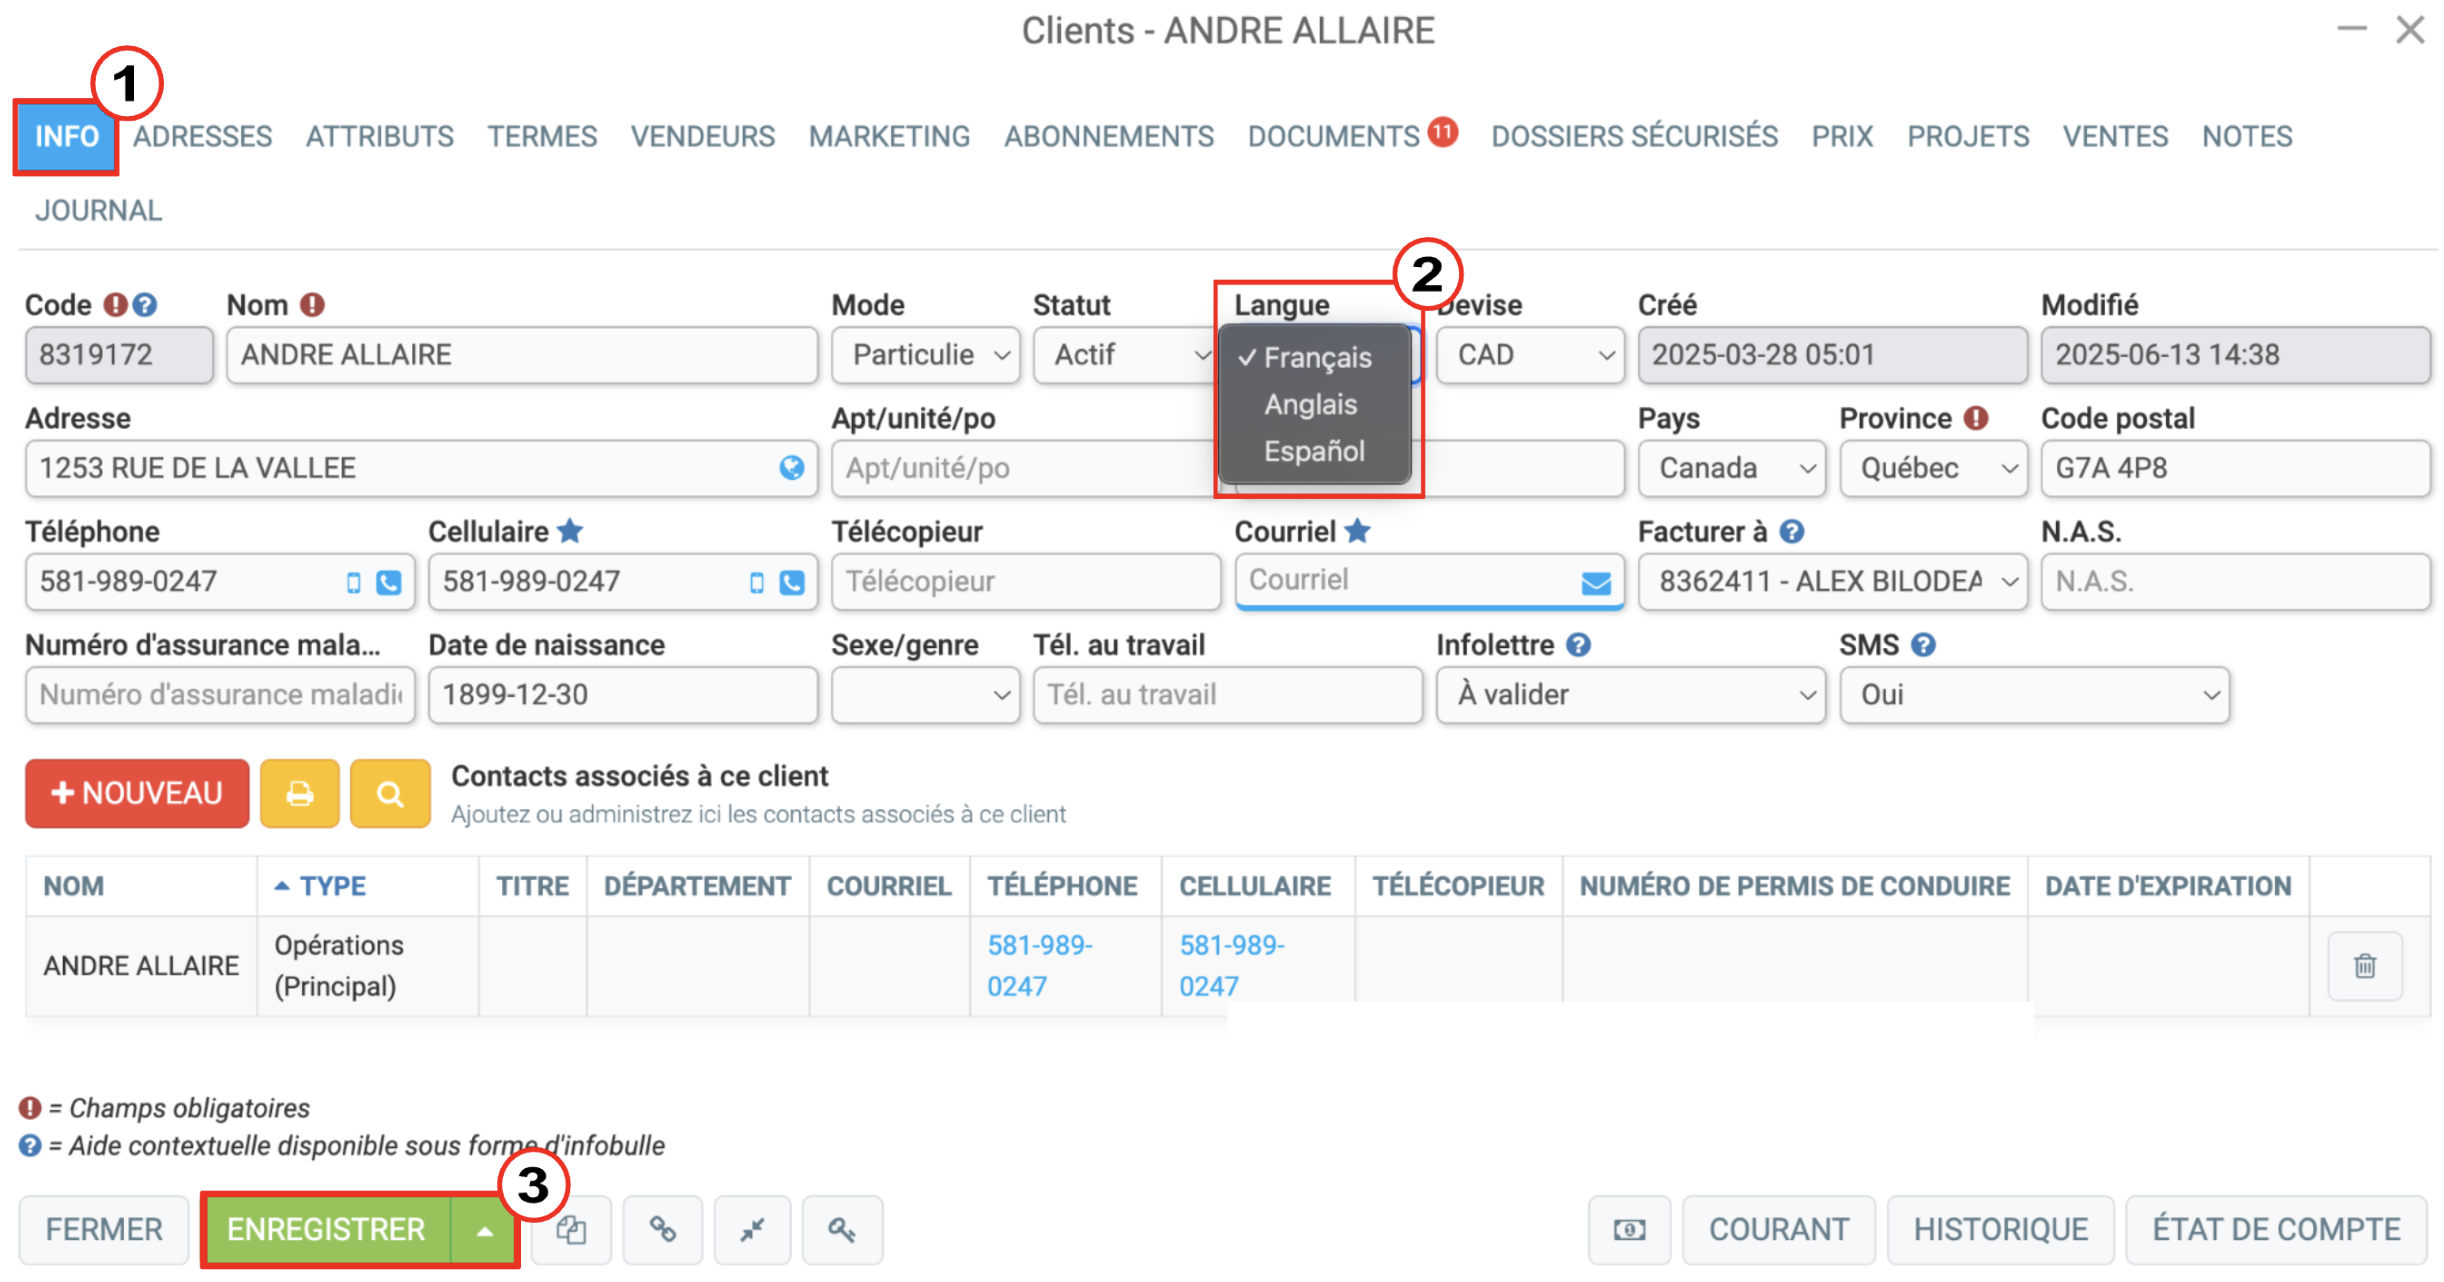Viewport: 2444px width, 1282px height.
Task: Delete ANDRE ALLAIRE contact with trash icon
Action: click(2364, 966)
